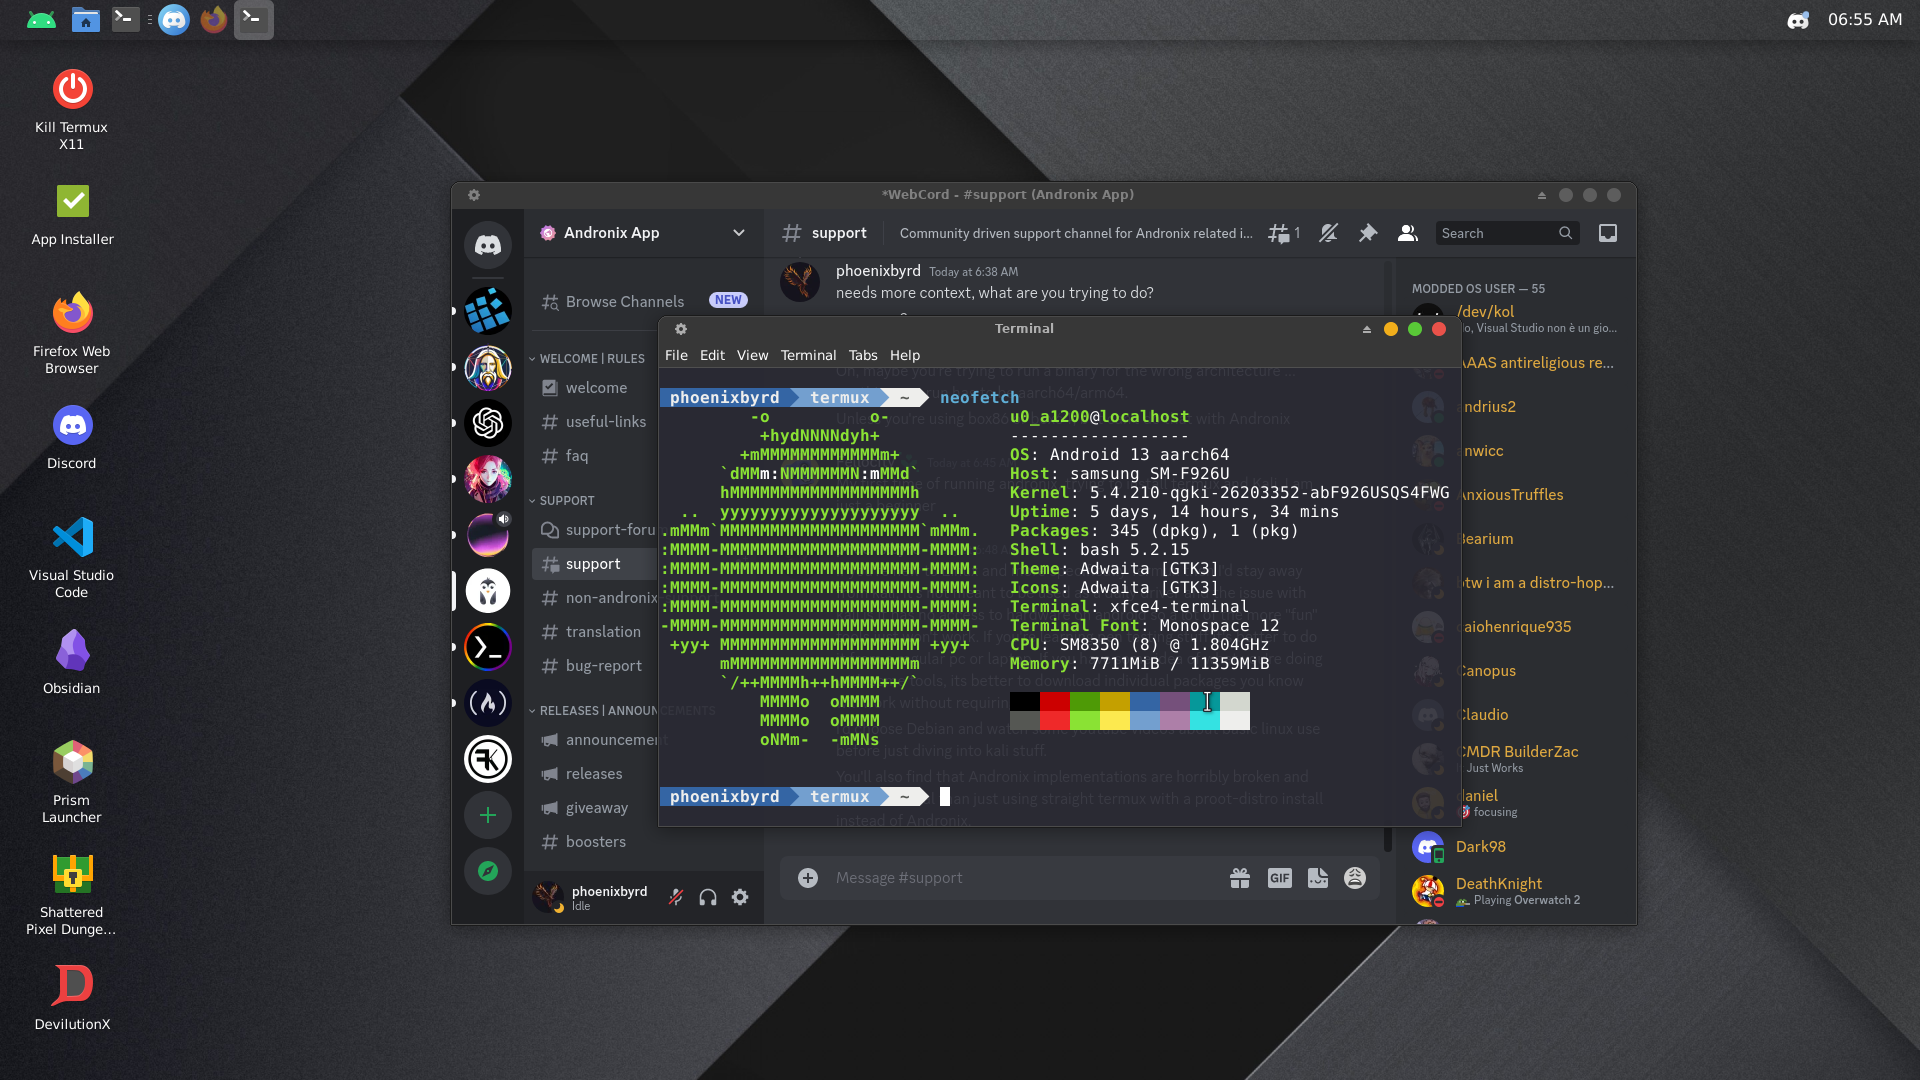Open the Discord inbox
This screenshot has height=1080, width=1920.
1608,233
